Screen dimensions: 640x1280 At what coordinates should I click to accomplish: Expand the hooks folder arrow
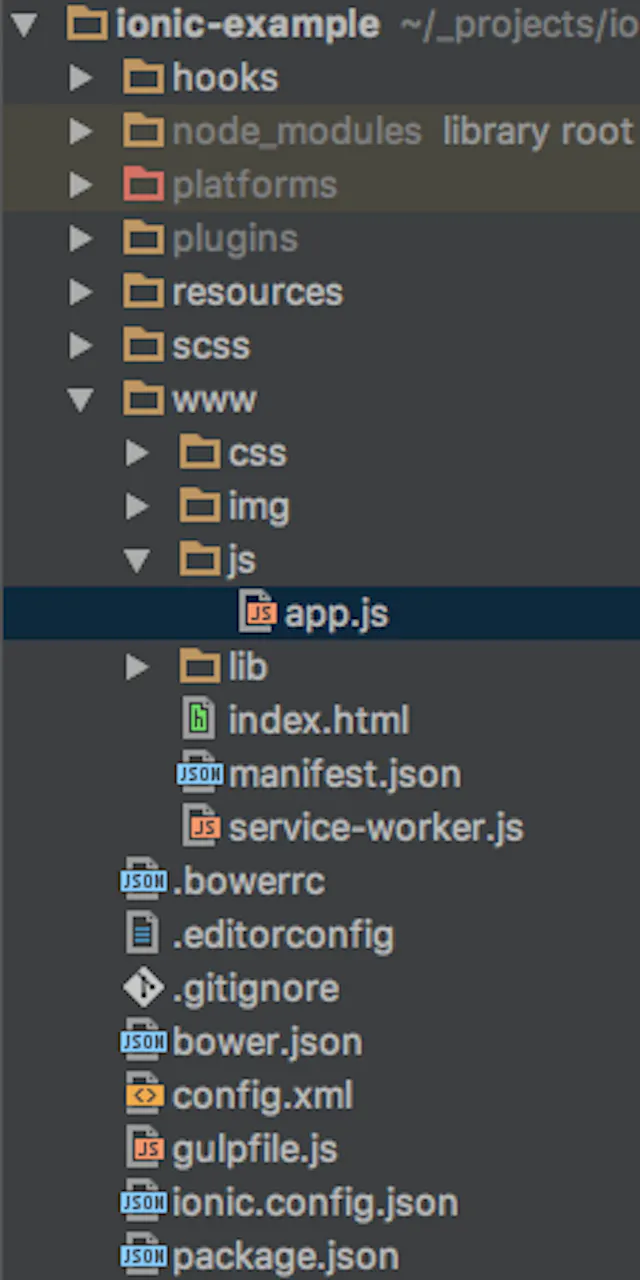coord(81,78)
